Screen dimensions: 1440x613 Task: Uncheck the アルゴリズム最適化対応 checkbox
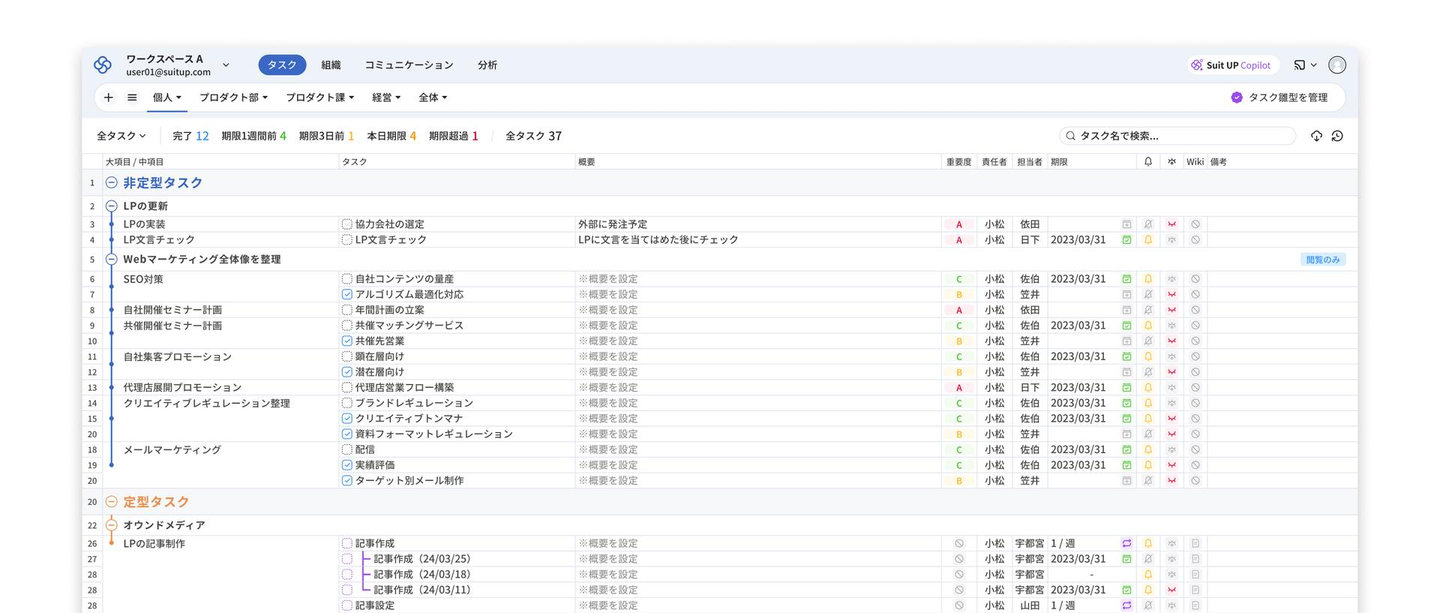tap(347, 295)
